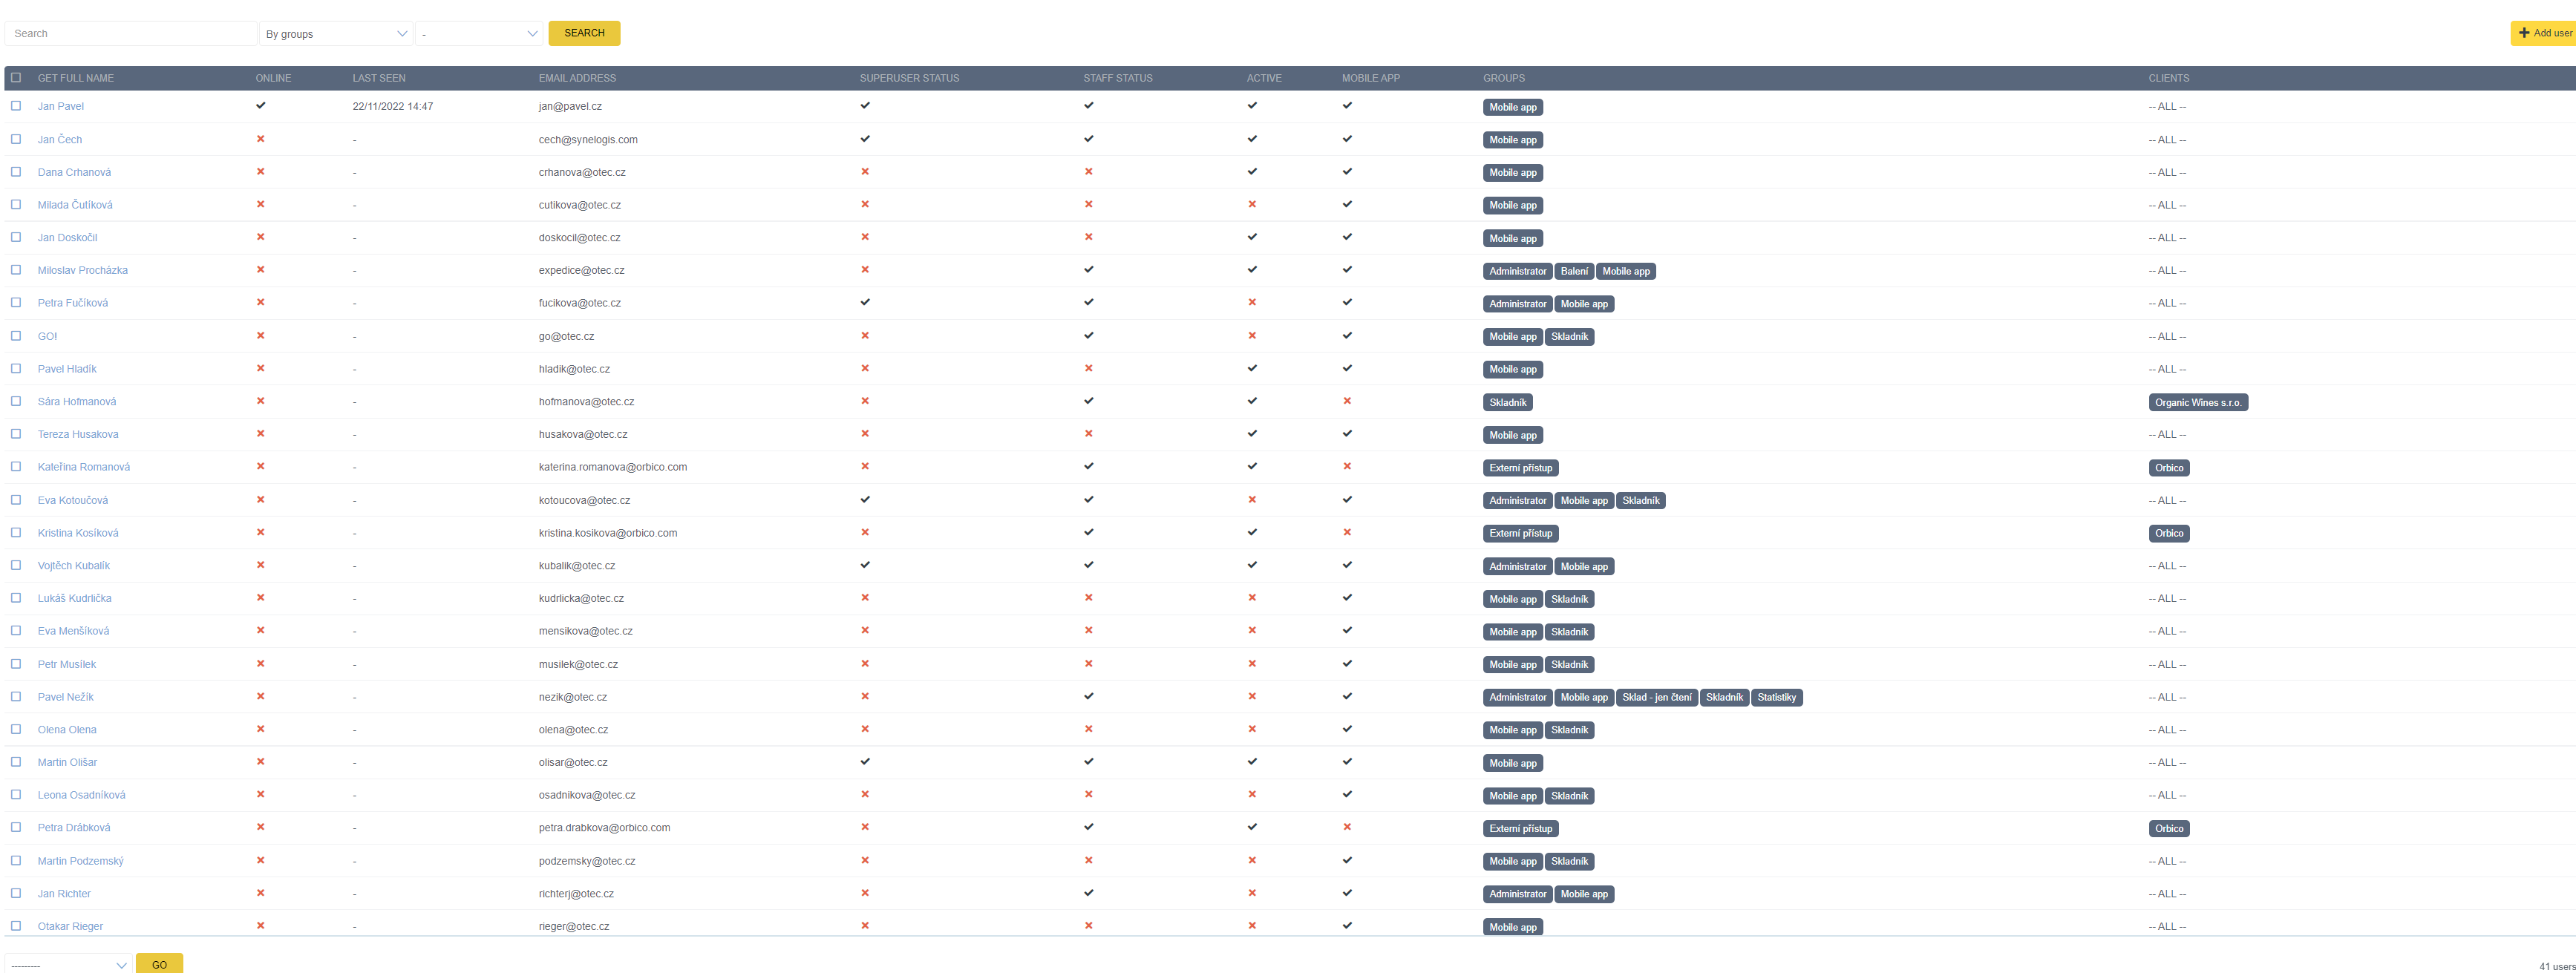Tick the select-all checkbox in table header

pos(16,77)
